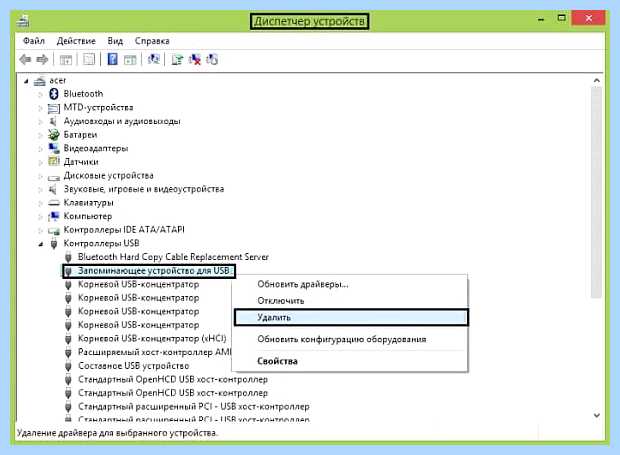Click the Bluetooth category icon

(x=54, y=94)
